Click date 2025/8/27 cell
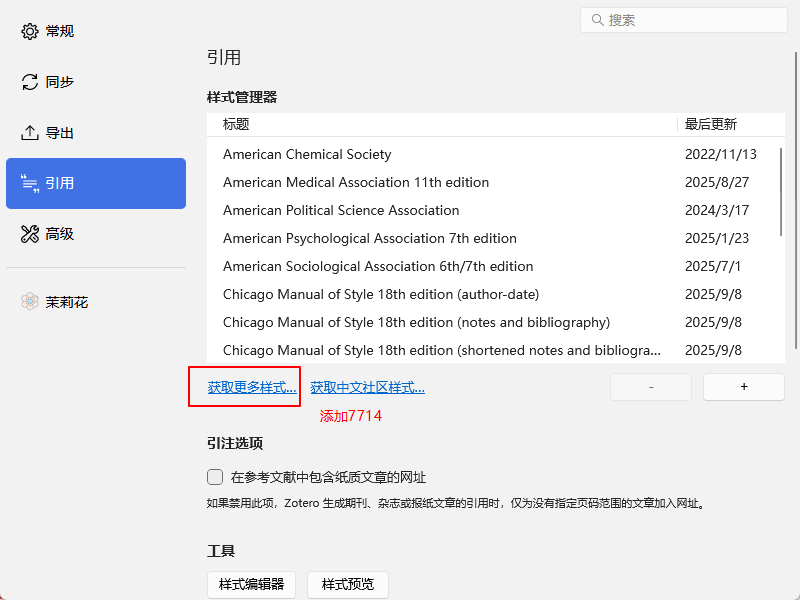Viewport: 800px width, 600px height. 717,182
